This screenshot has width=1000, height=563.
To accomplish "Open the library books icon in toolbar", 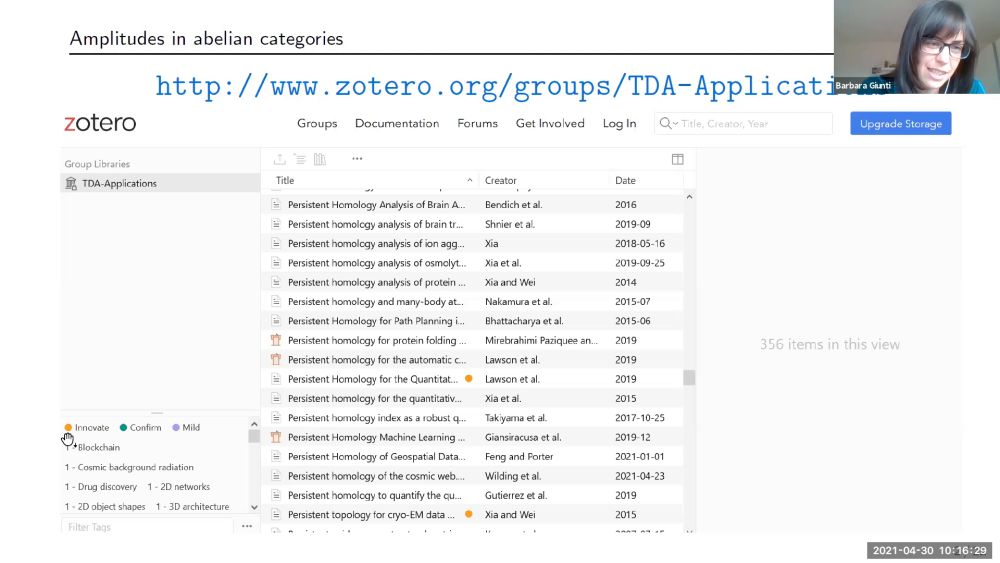I will pyautogui.click(x=320, y=159).
